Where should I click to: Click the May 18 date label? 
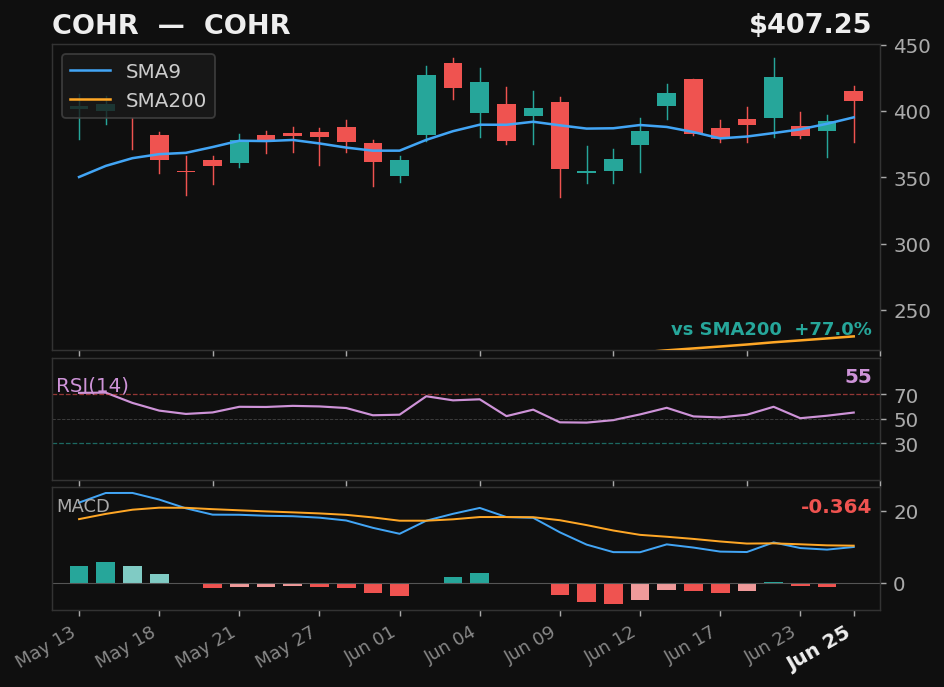[x=126, y=646]
